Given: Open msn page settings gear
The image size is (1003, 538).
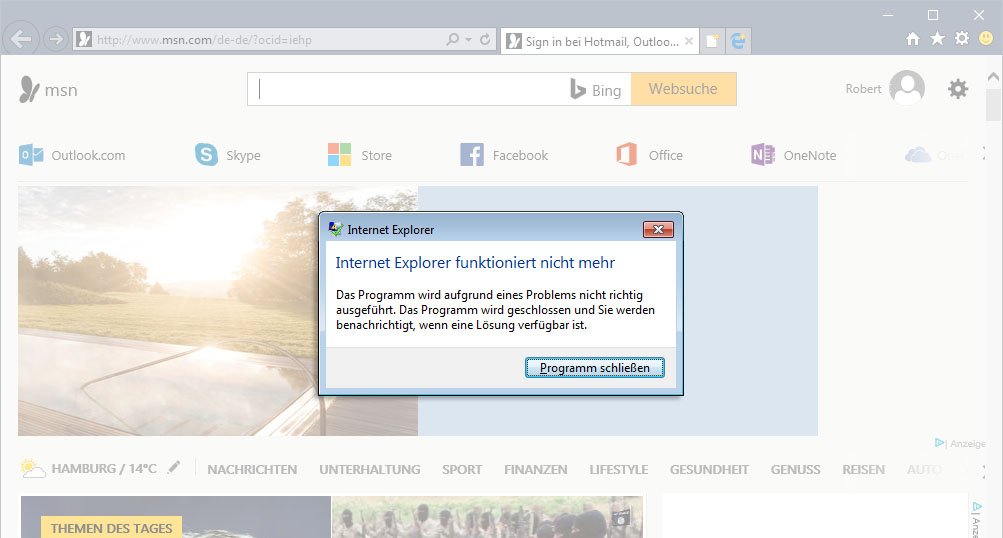Looking at the screenshot, I should tap(958, 89).
